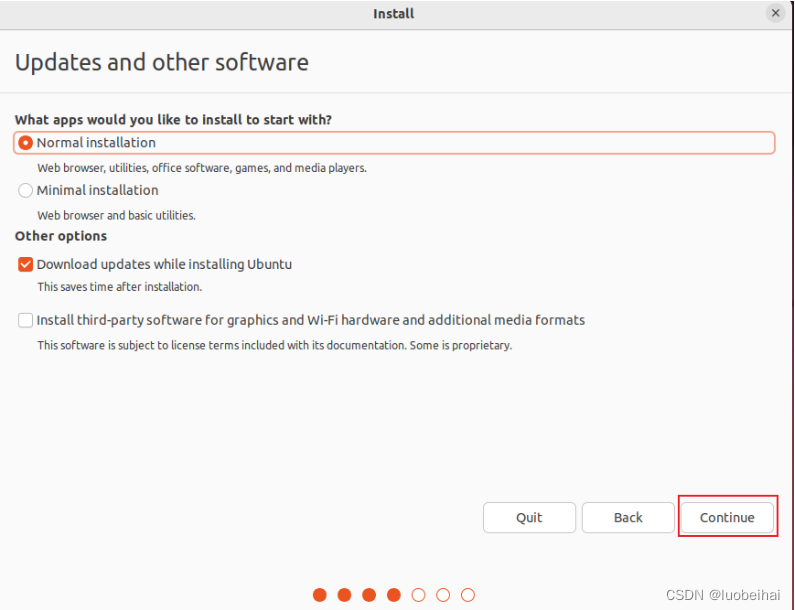Click the first filled progress dot

[x=320, y=595]
